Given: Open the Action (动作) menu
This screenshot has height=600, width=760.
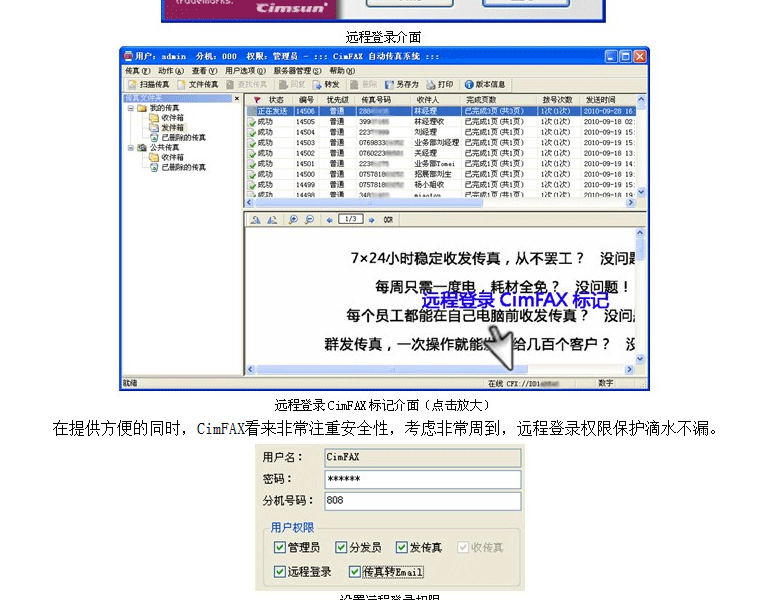Looking at the screenshot, I should 171,71.
